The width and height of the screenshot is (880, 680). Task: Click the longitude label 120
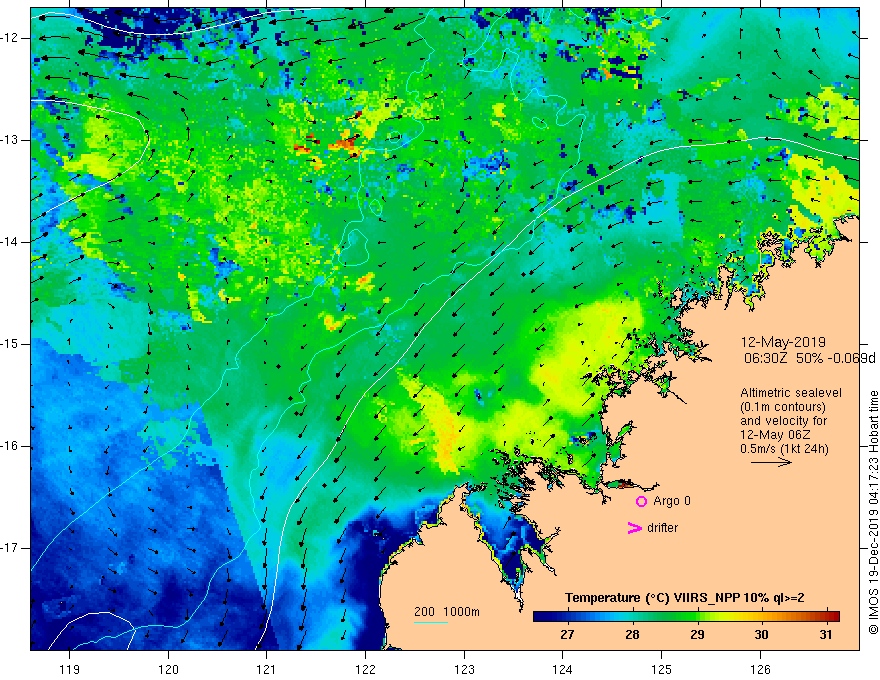pos(168,669)
